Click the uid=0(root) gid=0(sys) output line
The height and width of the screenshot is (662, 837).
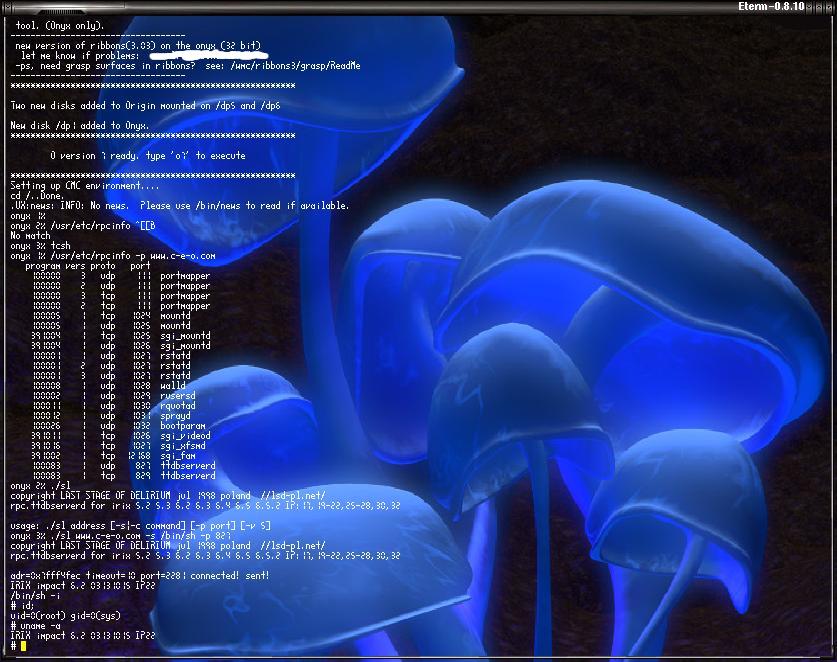click(x=58, y=616)
